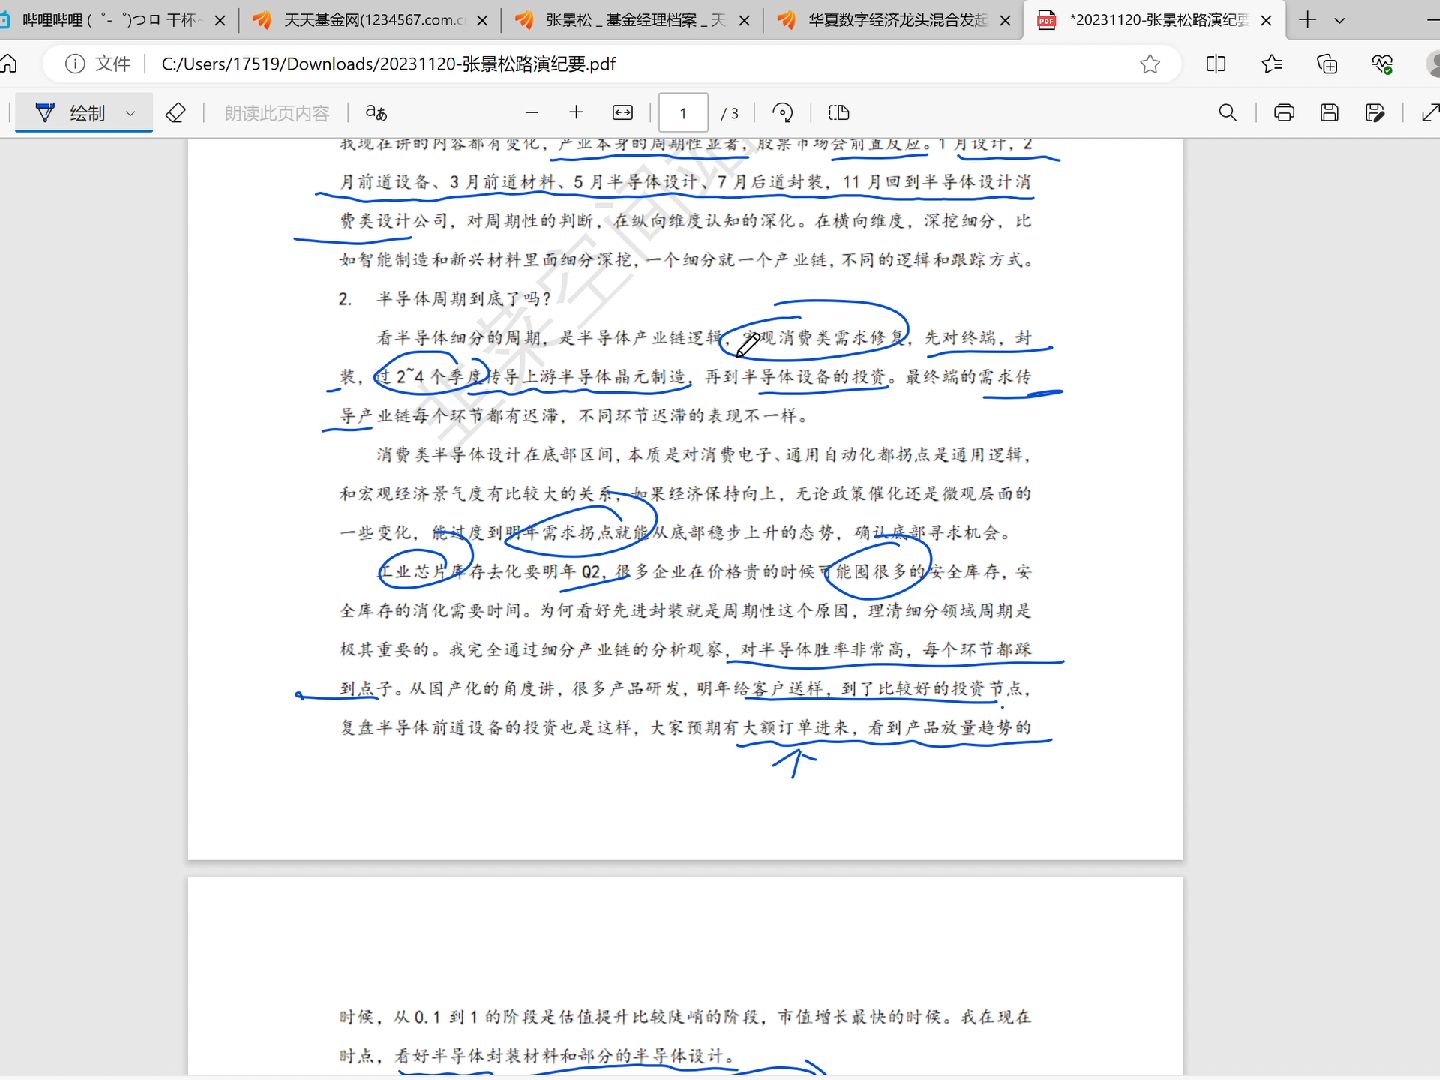Expand the Draw tool options arrow

[131, 113]
